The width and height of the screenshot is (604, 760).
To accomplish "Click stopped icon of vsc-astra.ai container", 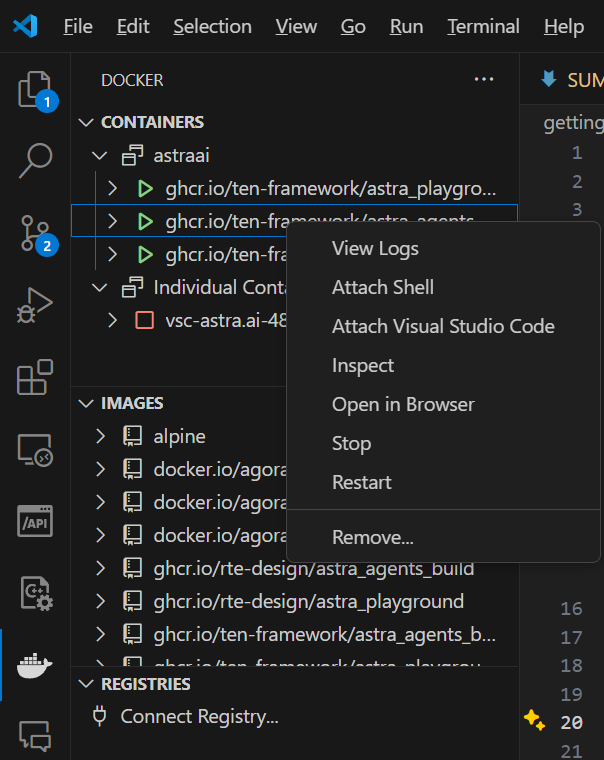I will coord(144,320).
